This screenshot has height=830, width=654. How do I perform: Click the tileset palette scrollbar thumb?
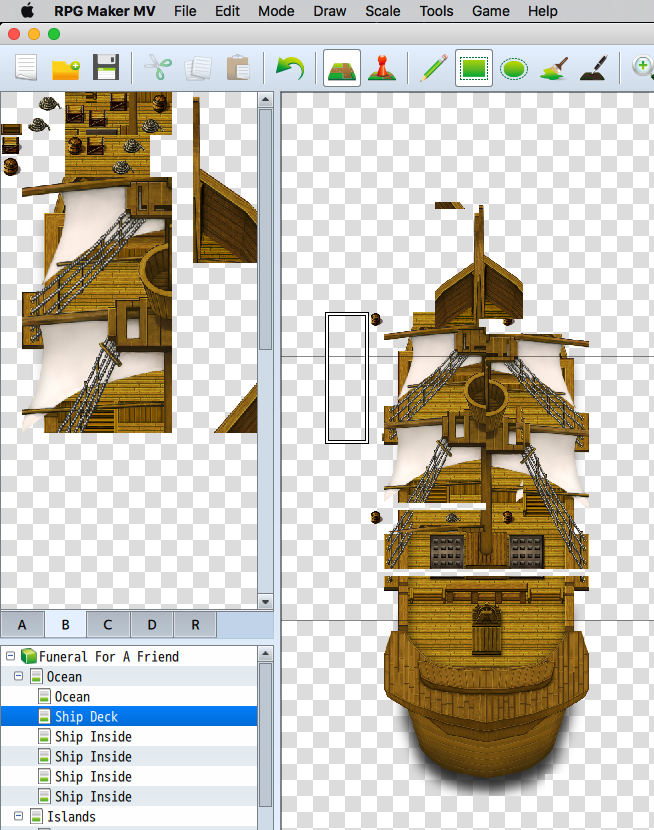(266, 229)
